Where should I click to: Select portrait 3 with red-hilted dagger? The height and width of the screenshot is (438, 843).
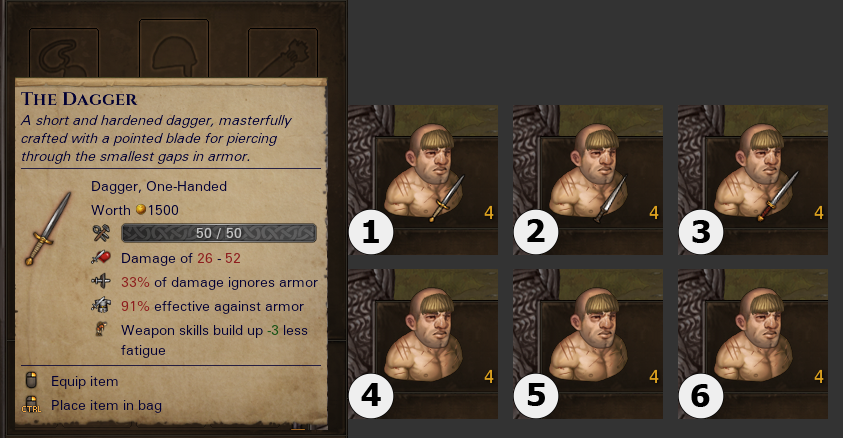[x=753, y=179]
